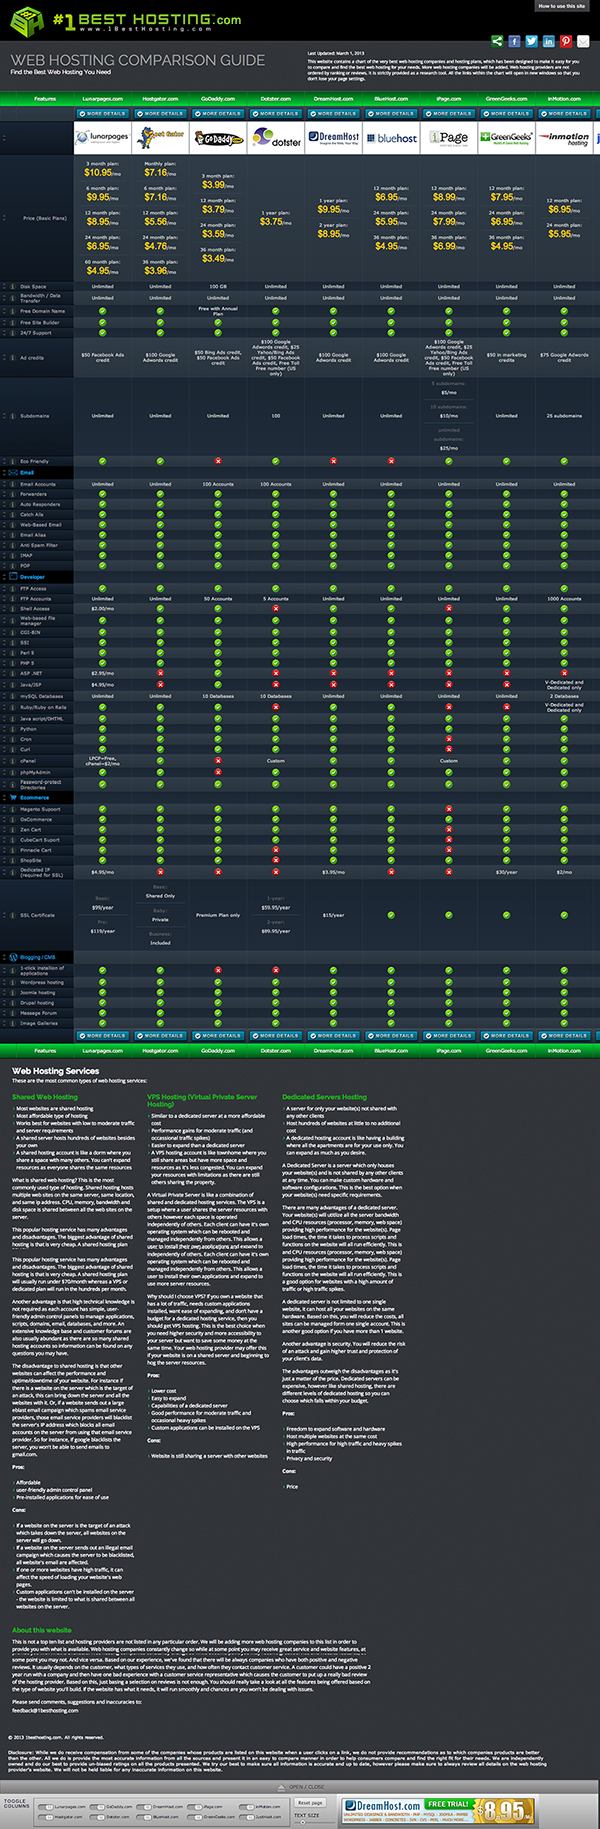Image resolution: width=600 pixels, height=1829 pixels.
Task: Click the Facebook share icon
Action: click(x=514, y=41)
